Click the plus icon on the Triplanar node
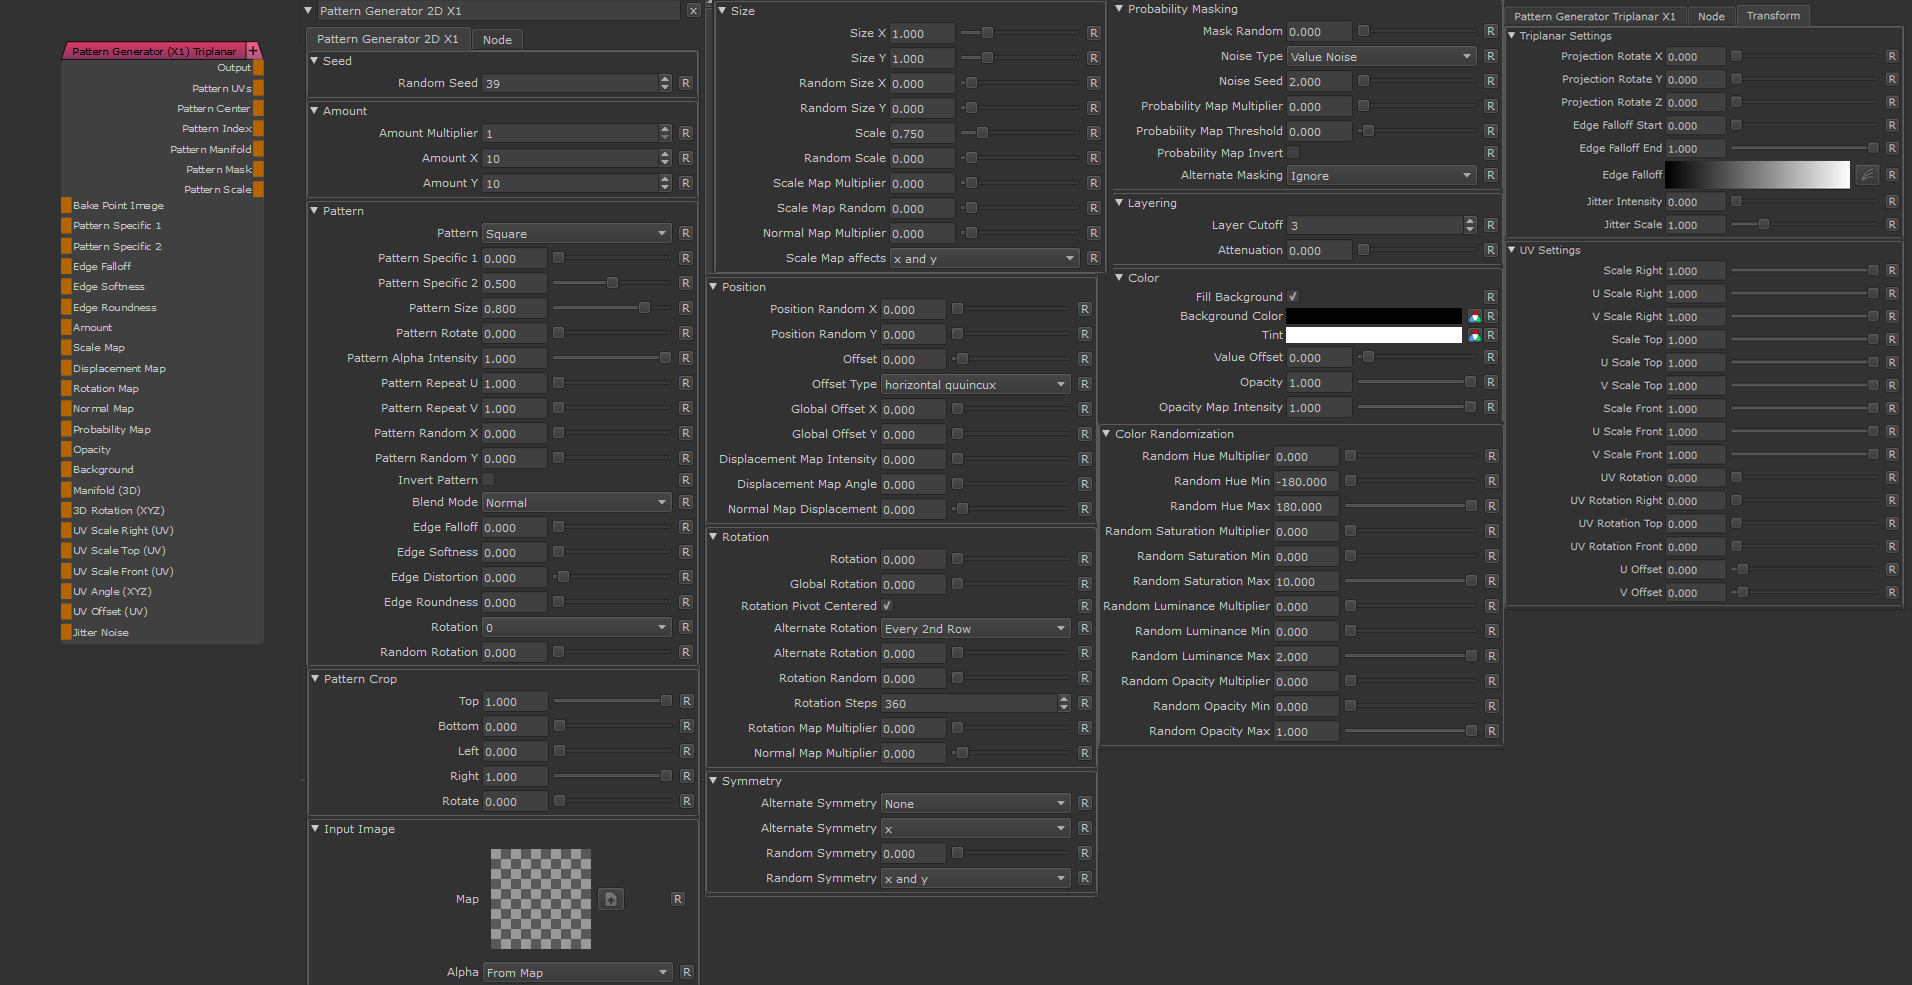1912x985 pixels. tap(253, 51)
